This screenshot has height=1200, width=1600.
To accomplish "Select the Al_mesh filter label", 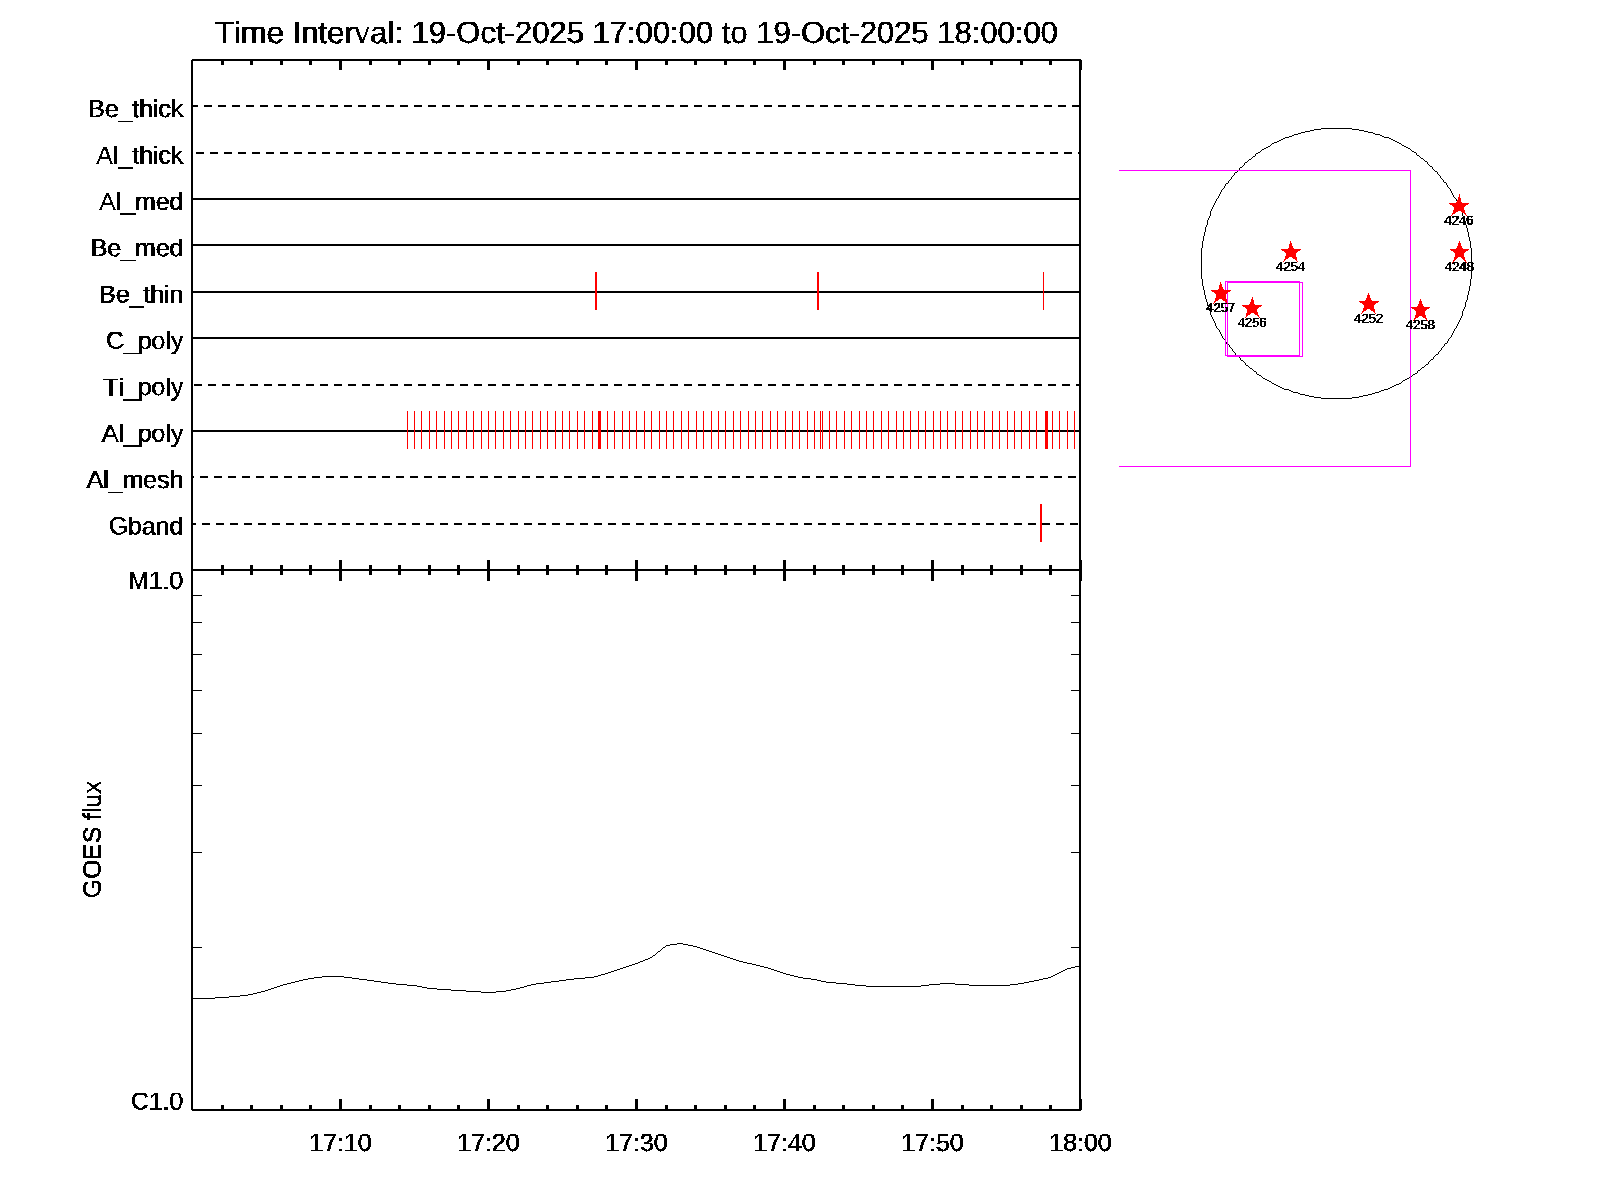I will click(135, 481).
